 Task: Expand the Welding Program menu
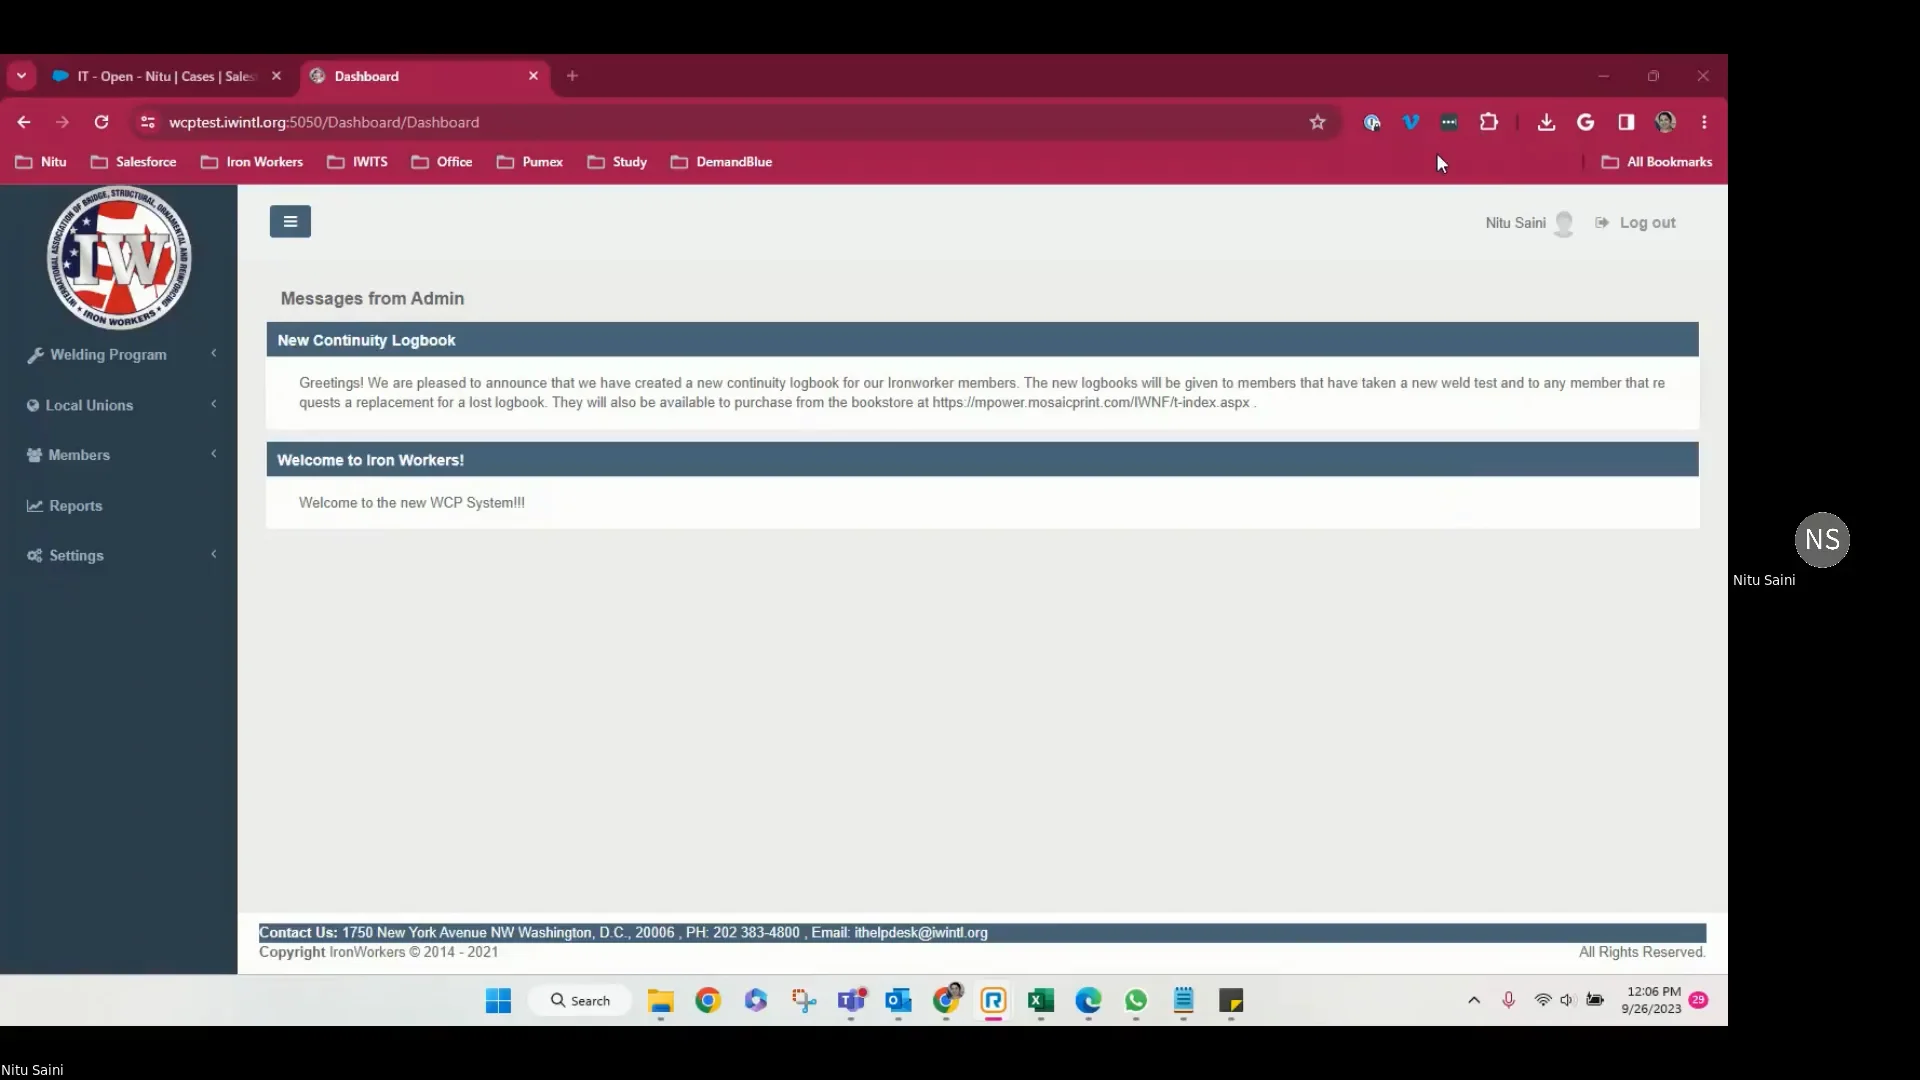click(108, 355)
